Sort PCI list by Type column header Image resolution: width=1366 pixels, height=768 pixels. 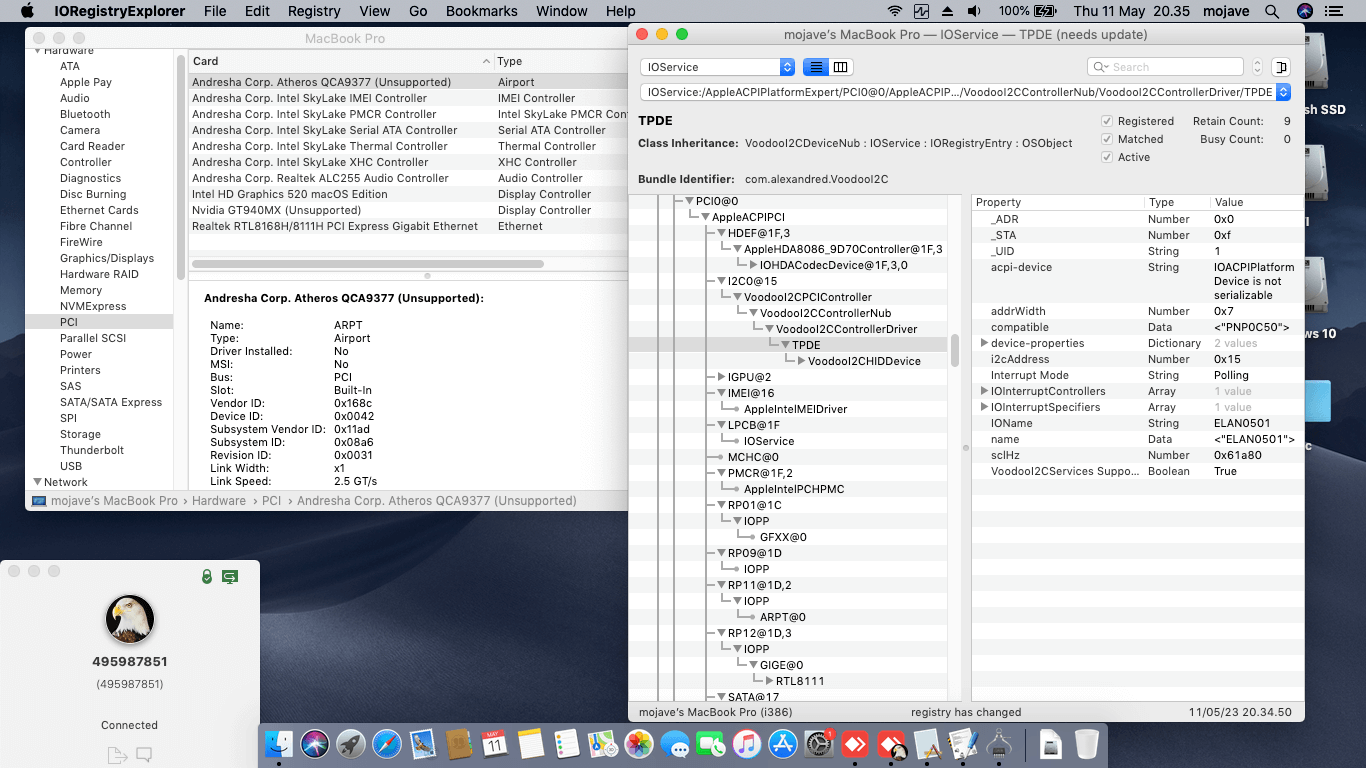pos(561,61)
